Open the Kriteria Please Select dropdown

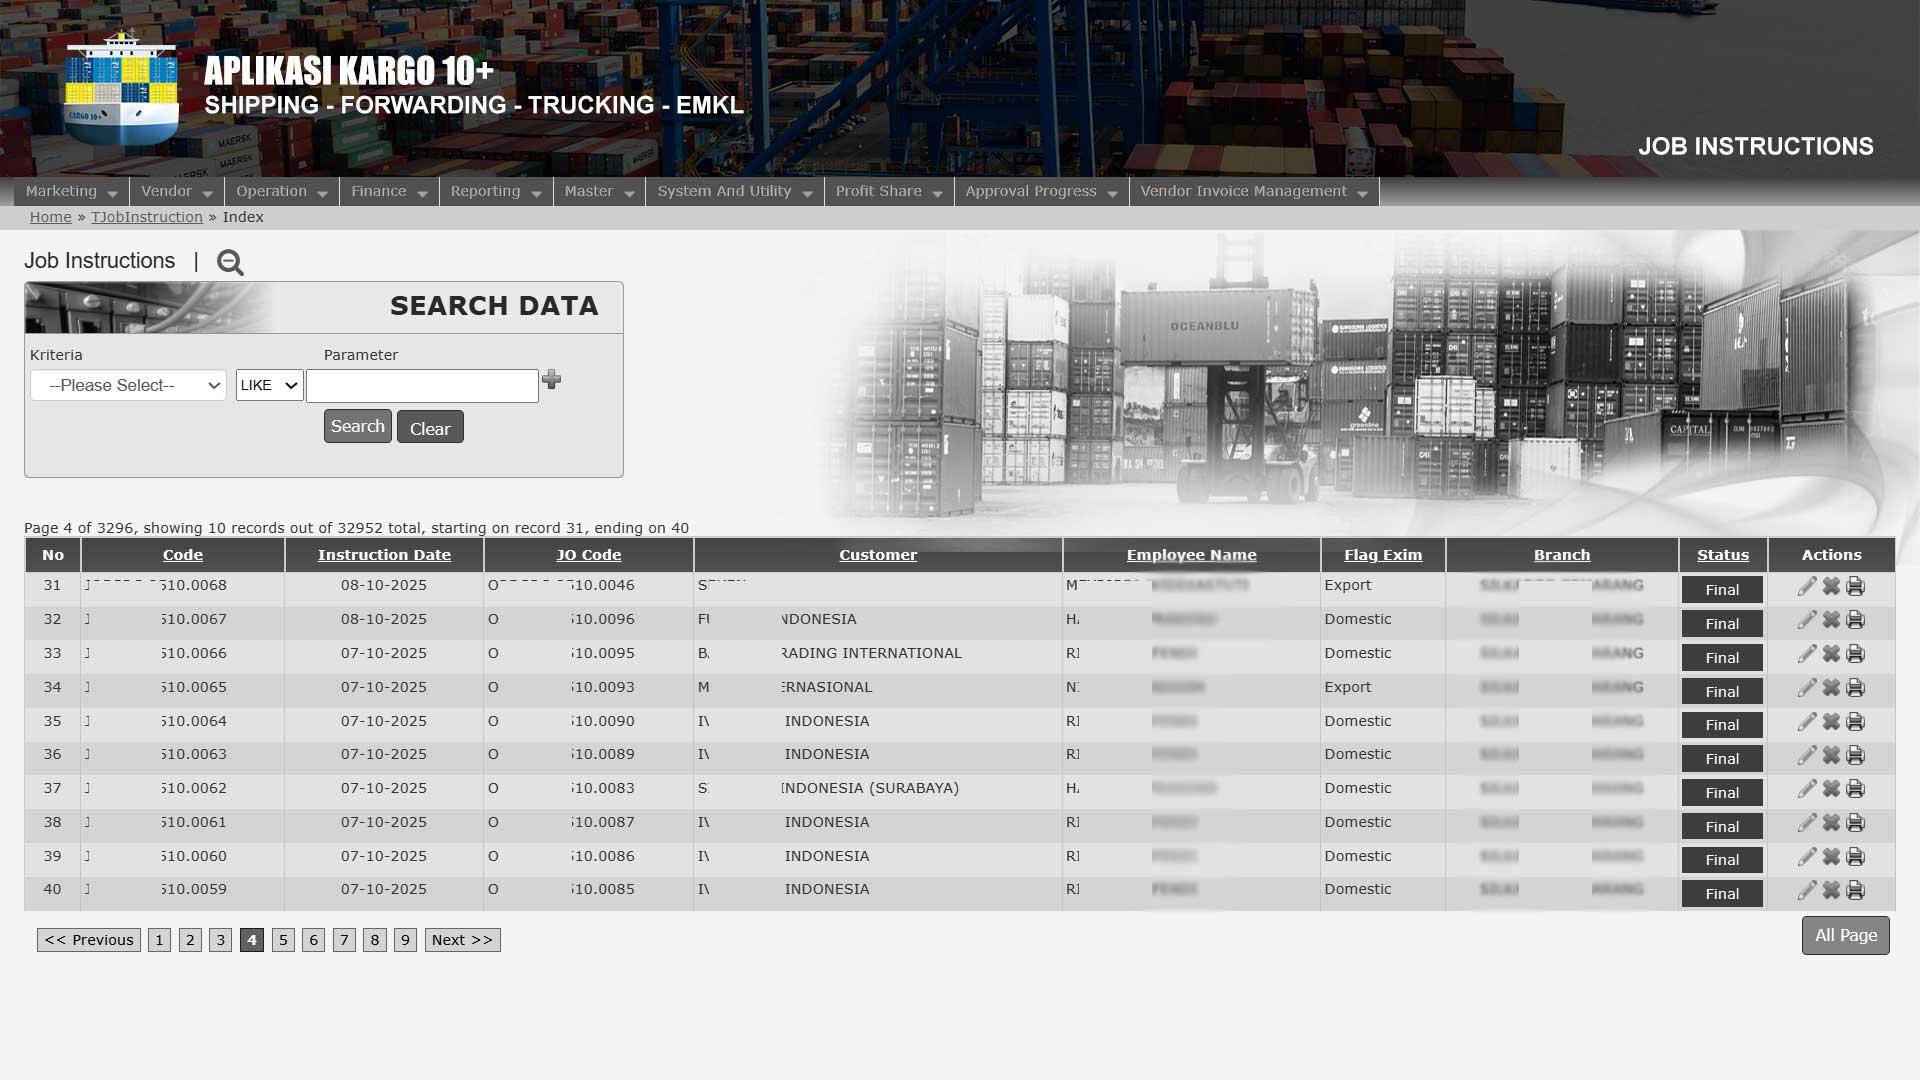pos(128,385)
